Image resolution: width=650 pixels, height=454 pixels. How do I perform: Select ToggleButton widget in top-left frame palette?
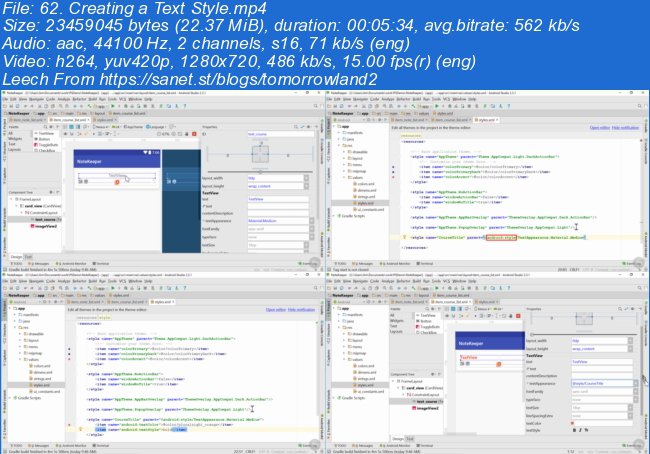47,145
